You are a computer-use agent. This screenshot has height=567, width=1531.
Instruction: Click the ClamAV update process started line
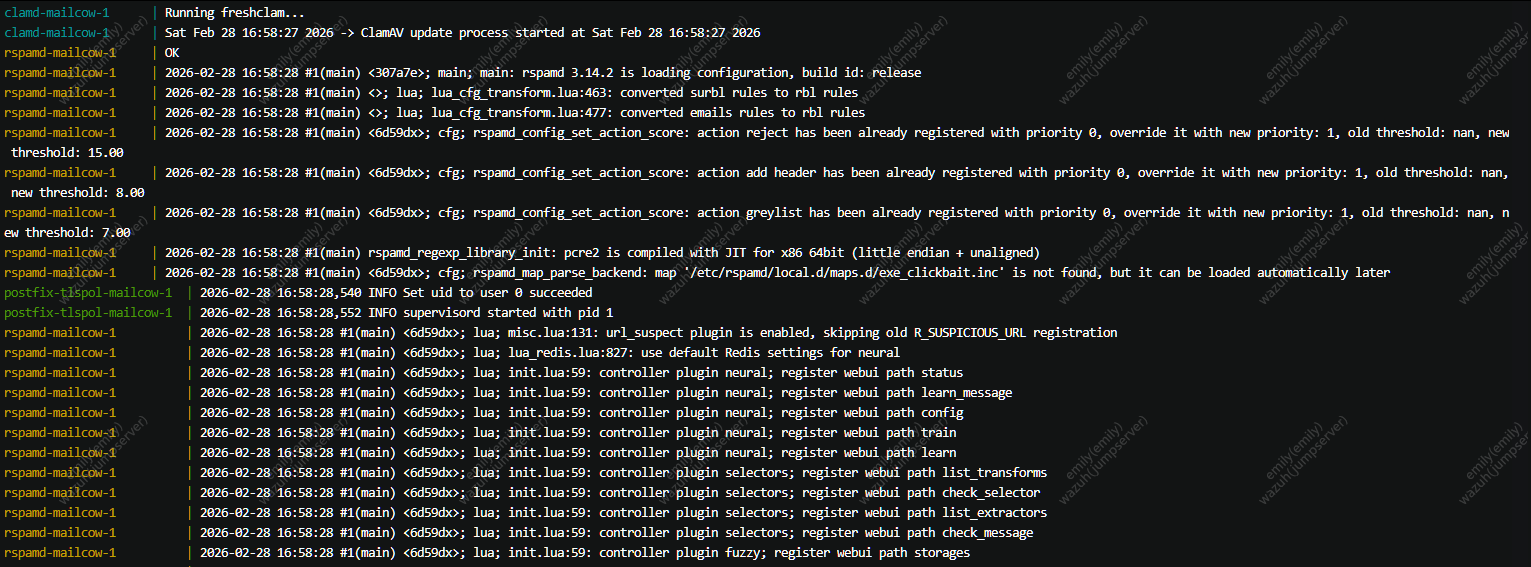click(x=462, y=33)
